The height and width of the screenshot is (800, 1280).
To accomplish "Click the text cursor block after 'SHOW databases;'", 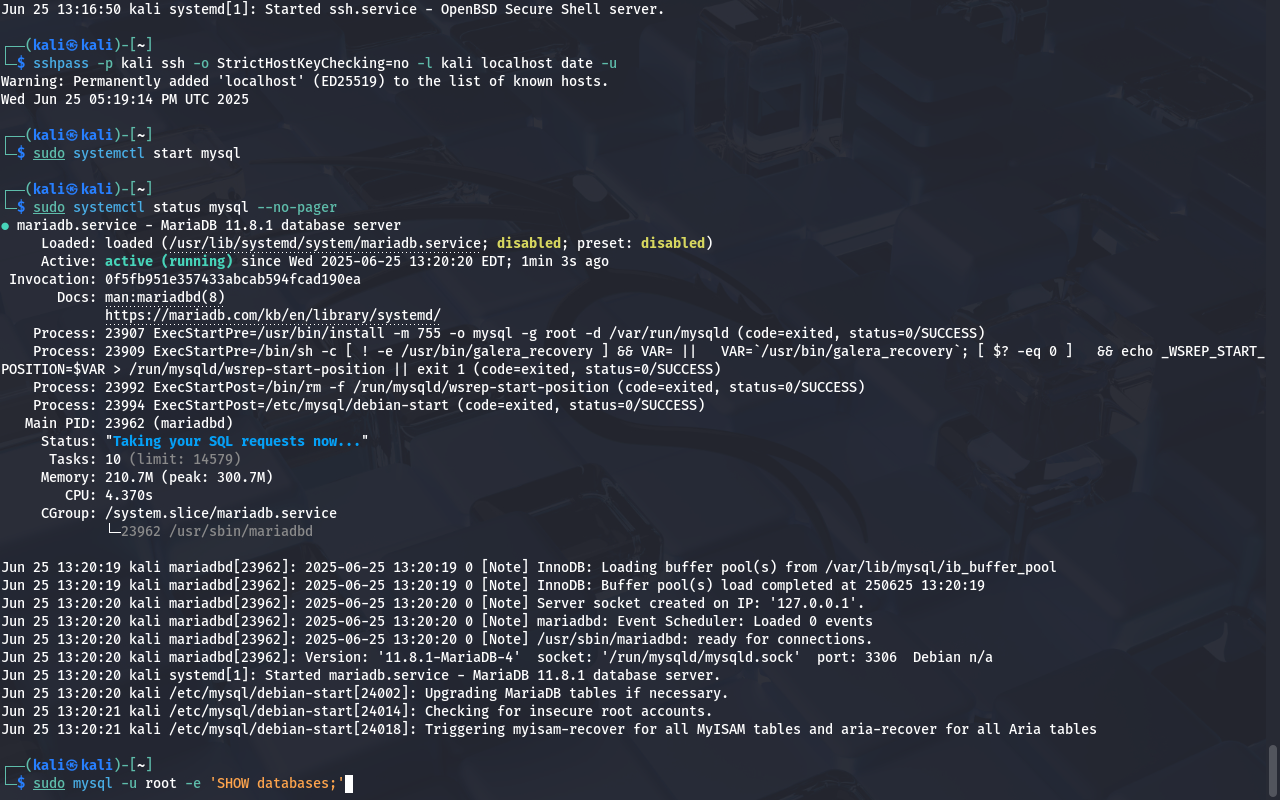I will [x=349, y=783].
